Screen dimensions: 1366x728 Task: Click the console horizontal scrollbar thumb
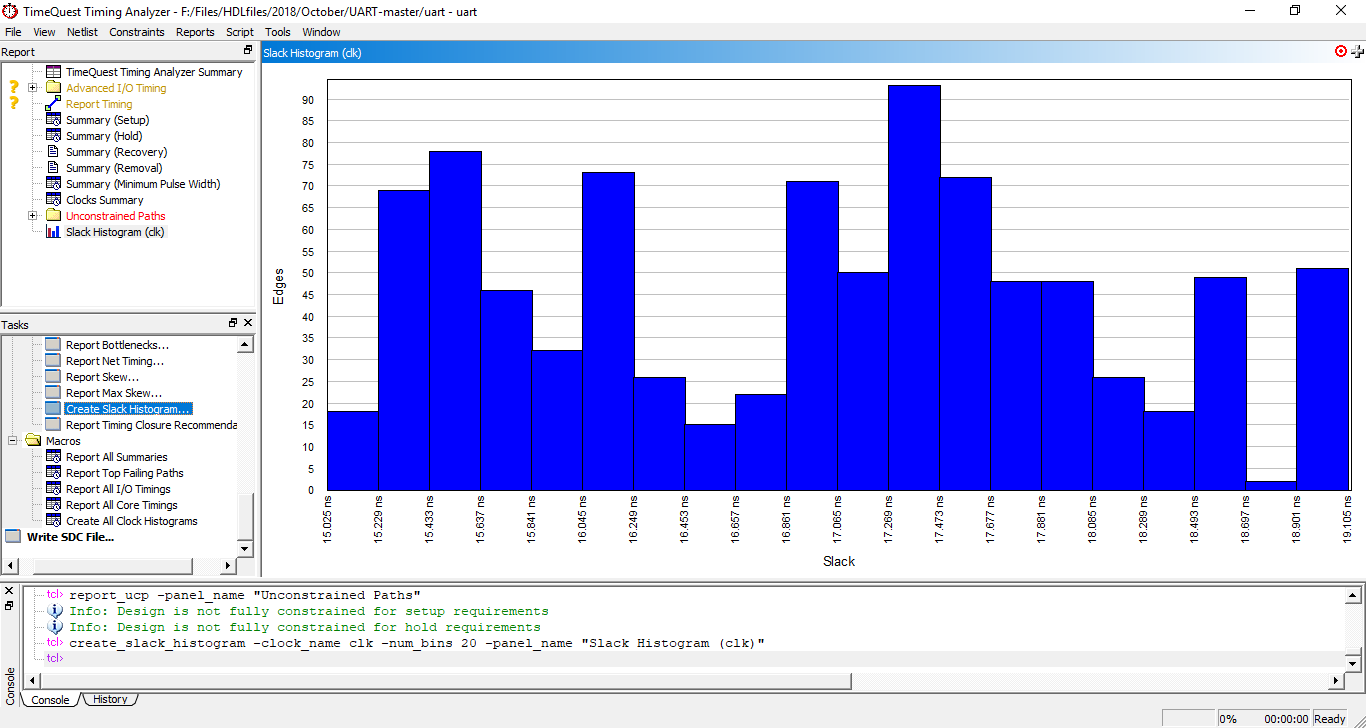(444, 681)
